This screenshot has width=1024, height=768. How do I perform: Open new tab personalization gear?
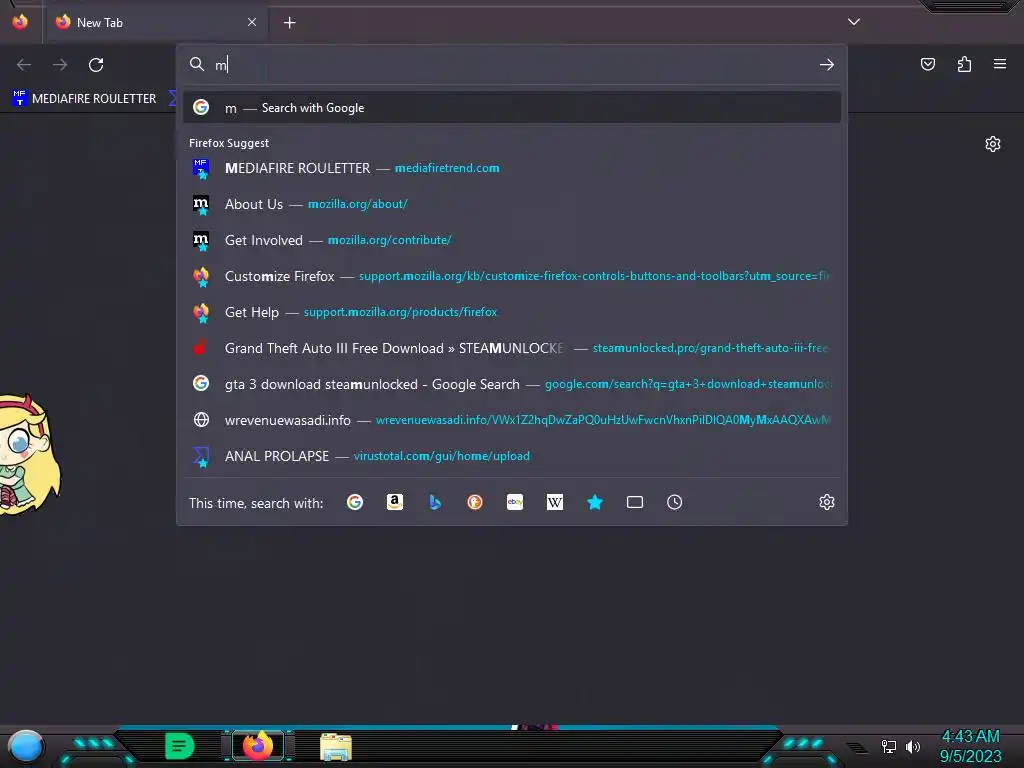(993, 144)
